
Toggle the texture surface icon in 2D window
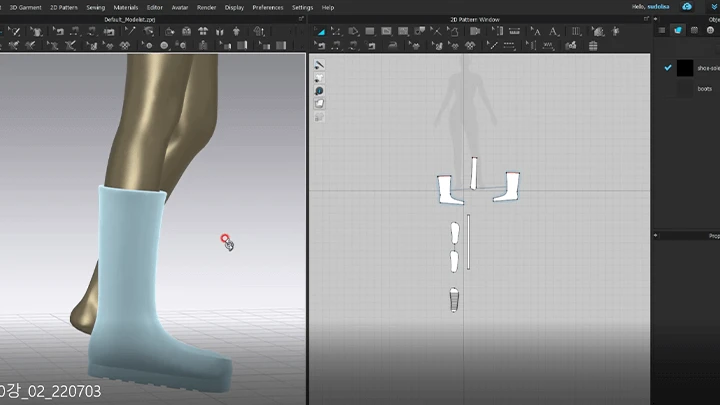pyautogui.click(x=319, y=103)
